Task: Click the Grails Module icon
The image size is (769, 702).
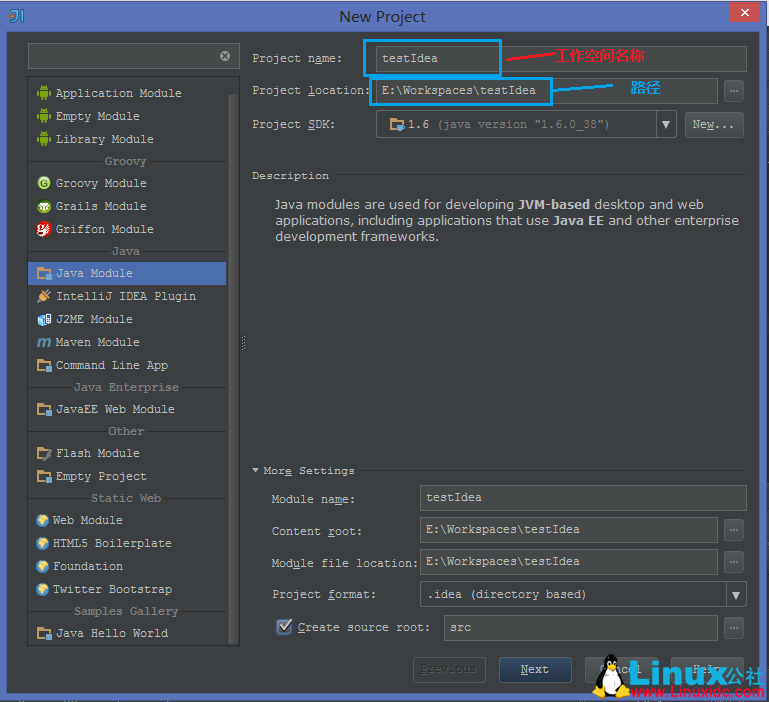Action: pos(44,206)
